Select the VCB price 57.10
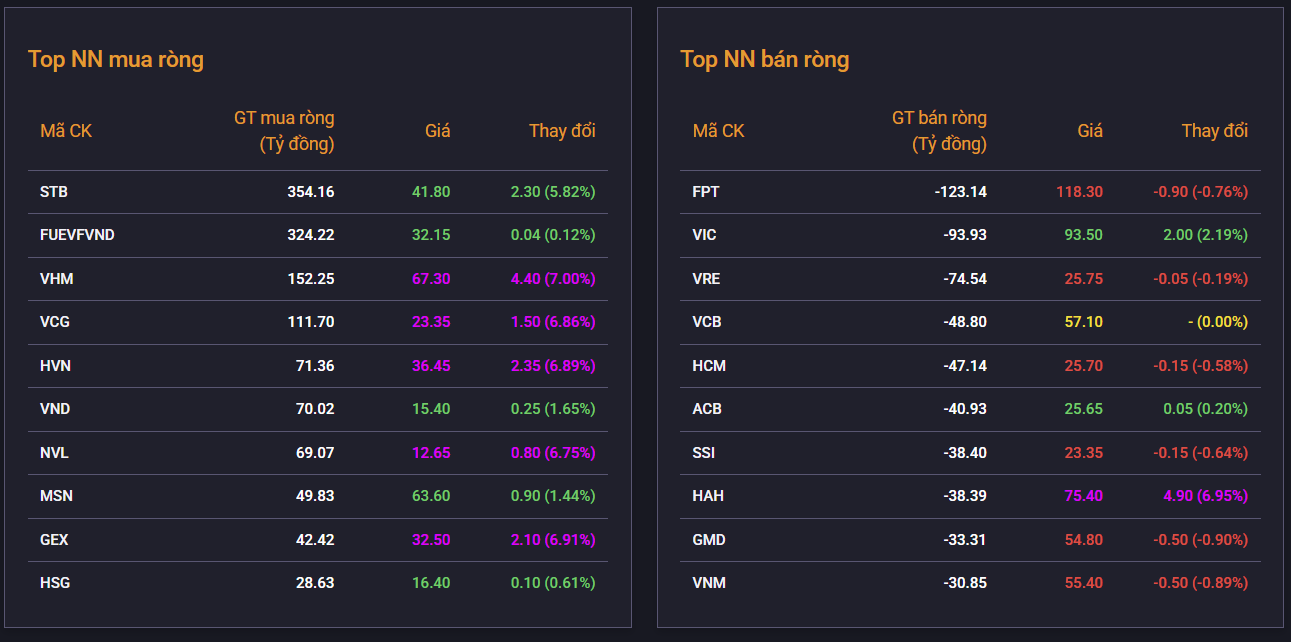This screenshot has width=1291, height=642. click(x=1083, y=322)
